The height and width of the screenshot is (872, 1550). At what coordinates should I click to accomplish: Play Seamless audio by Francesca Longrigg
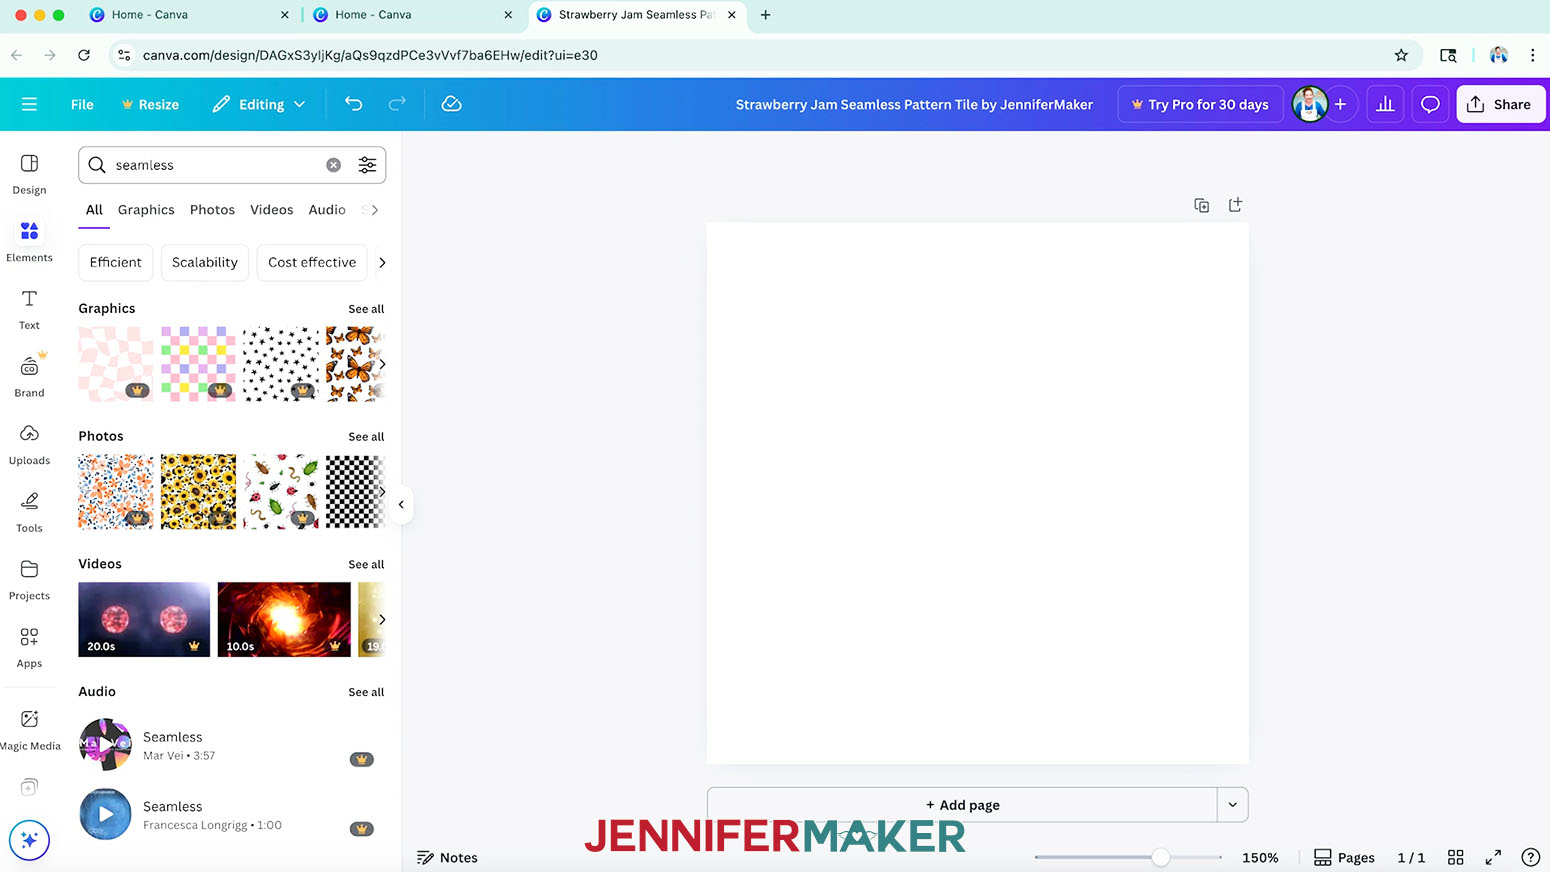tap(105, 814)
